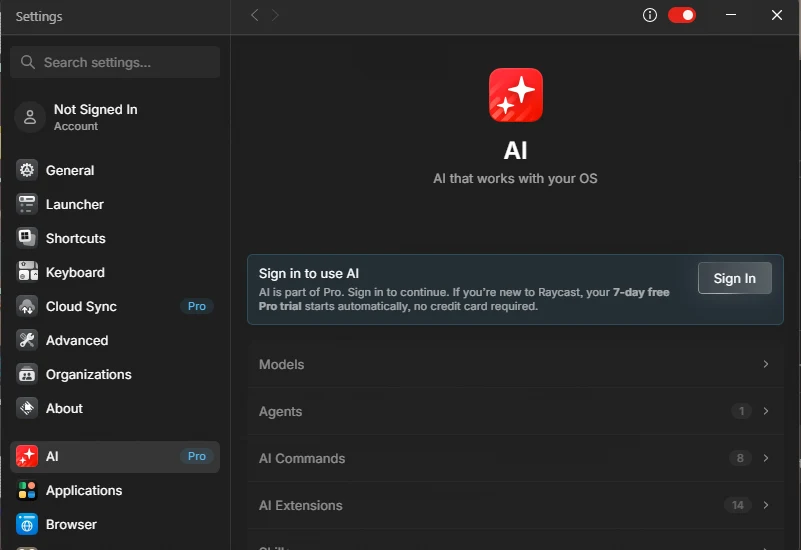The width and height of the screenshot is (801, 550).
Task: Click the Keyboard sidebar icon
Action: click(27, 272)
